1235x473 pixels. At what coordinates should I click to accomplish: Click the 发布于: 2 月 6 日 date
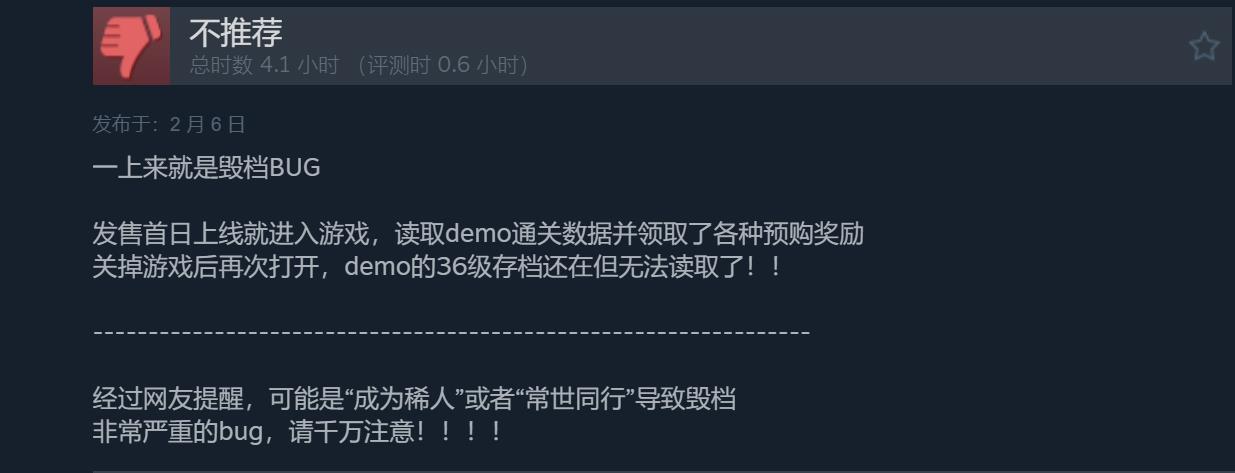pos(169,124)
